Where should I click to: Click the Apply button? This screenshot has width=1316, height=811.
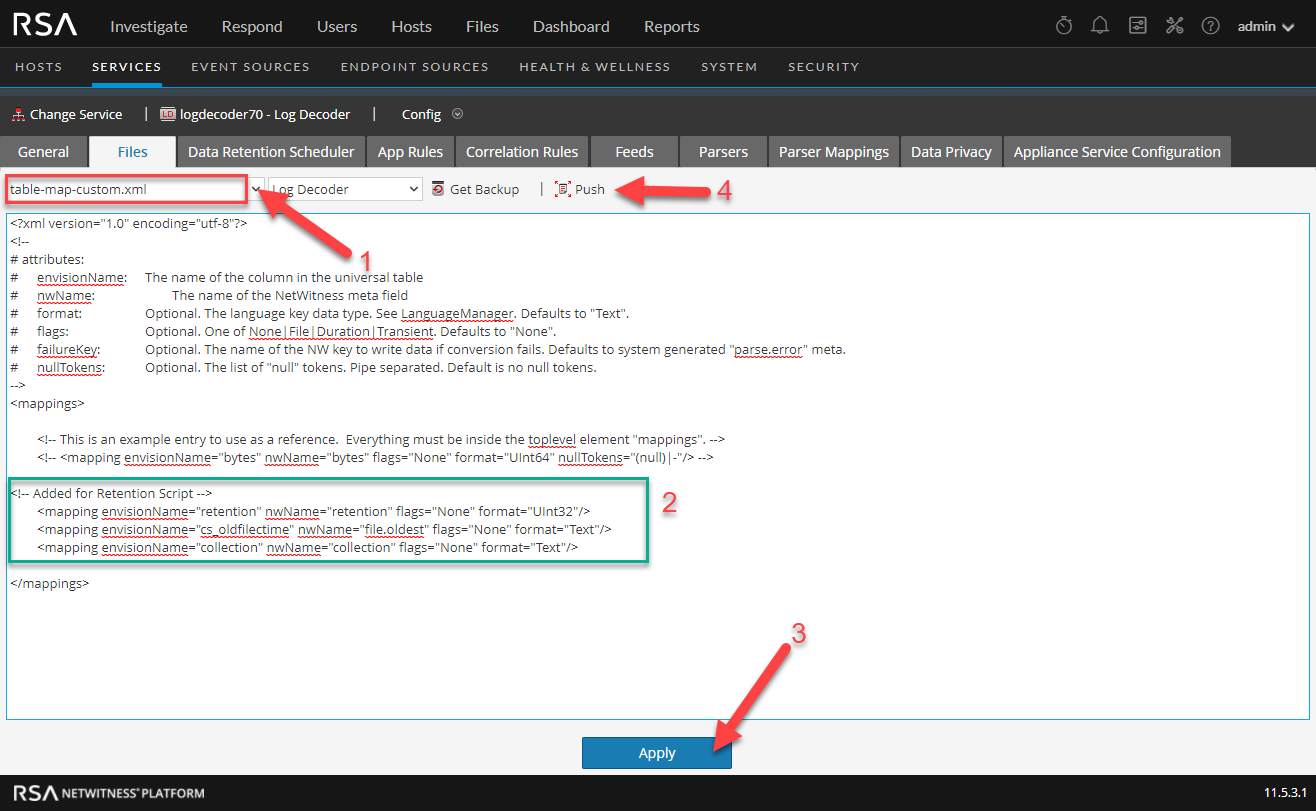pos(656,753)
